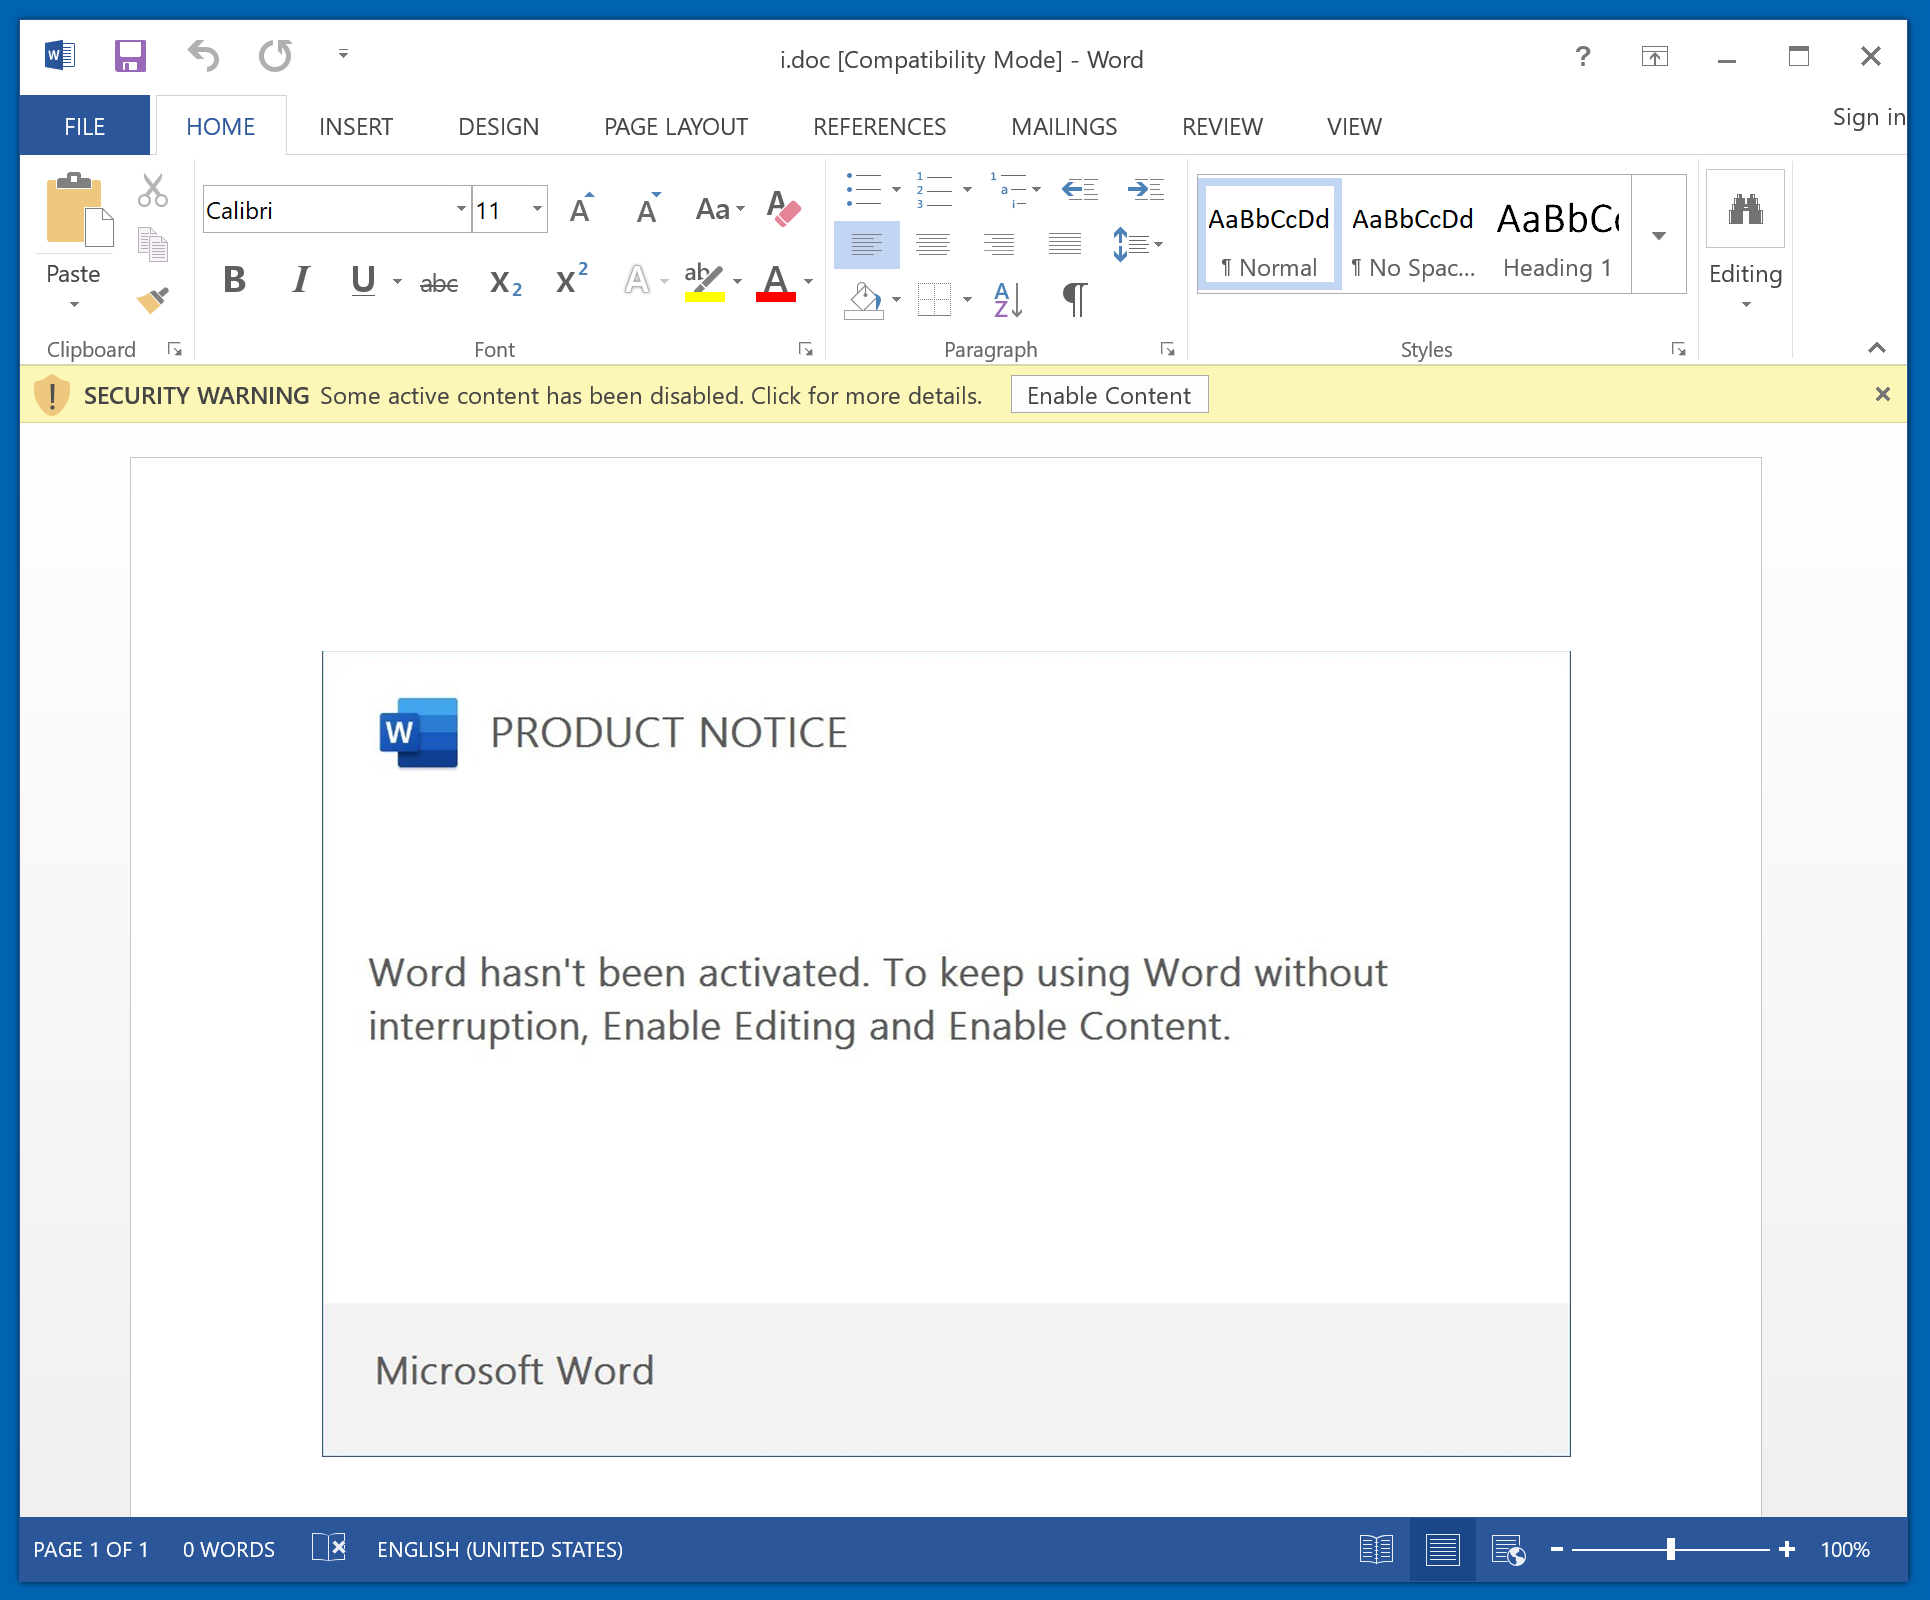Click the Shading paint bucket icon
This screenshot has height=1600, width=1930.
[x=864, y=299]
